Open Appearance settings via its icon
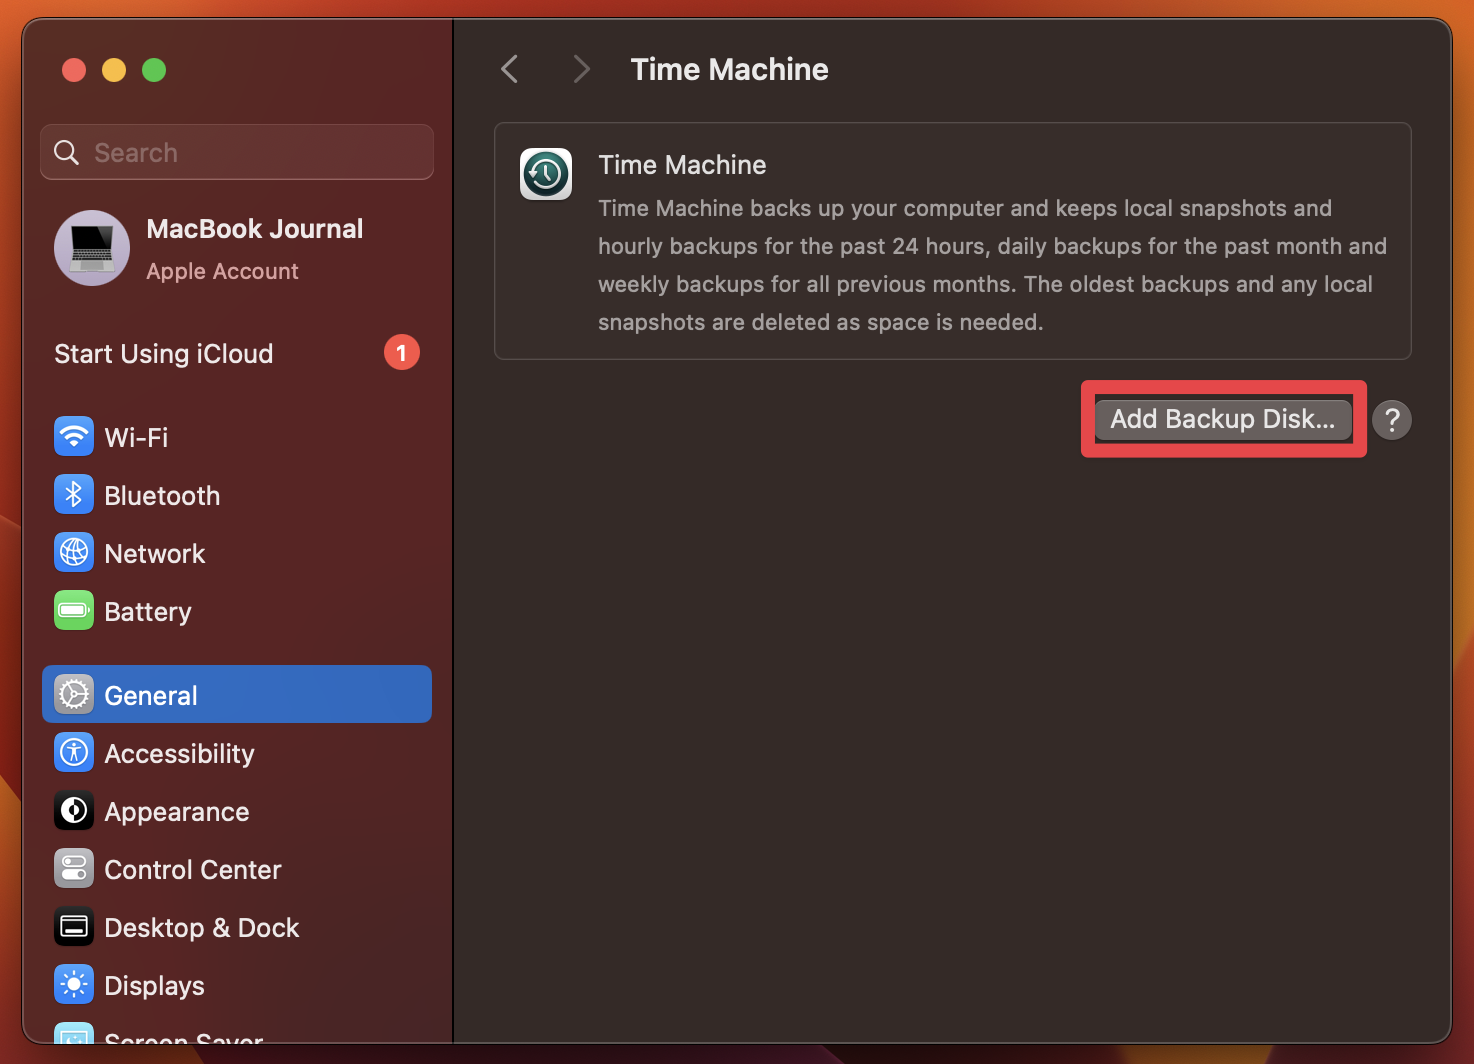The height and width of the screenshot is (1064, 1474). 74,810
